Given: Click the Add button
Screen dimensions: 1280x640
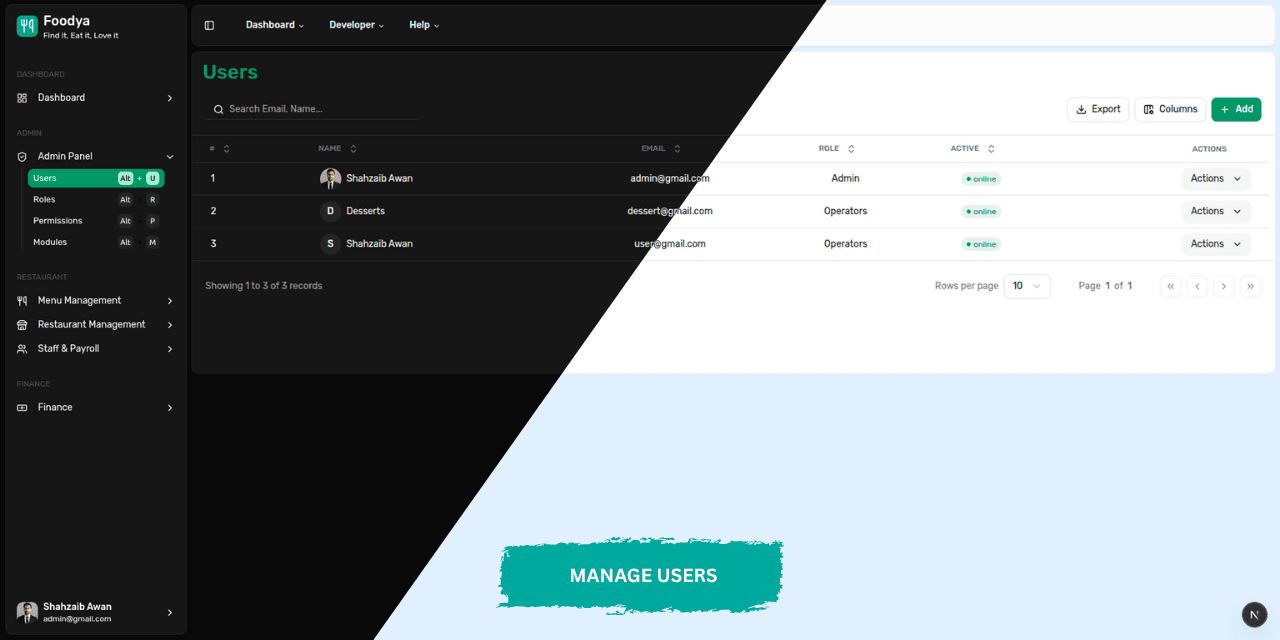Looking at the screenshot, I should coord(1236,109).
